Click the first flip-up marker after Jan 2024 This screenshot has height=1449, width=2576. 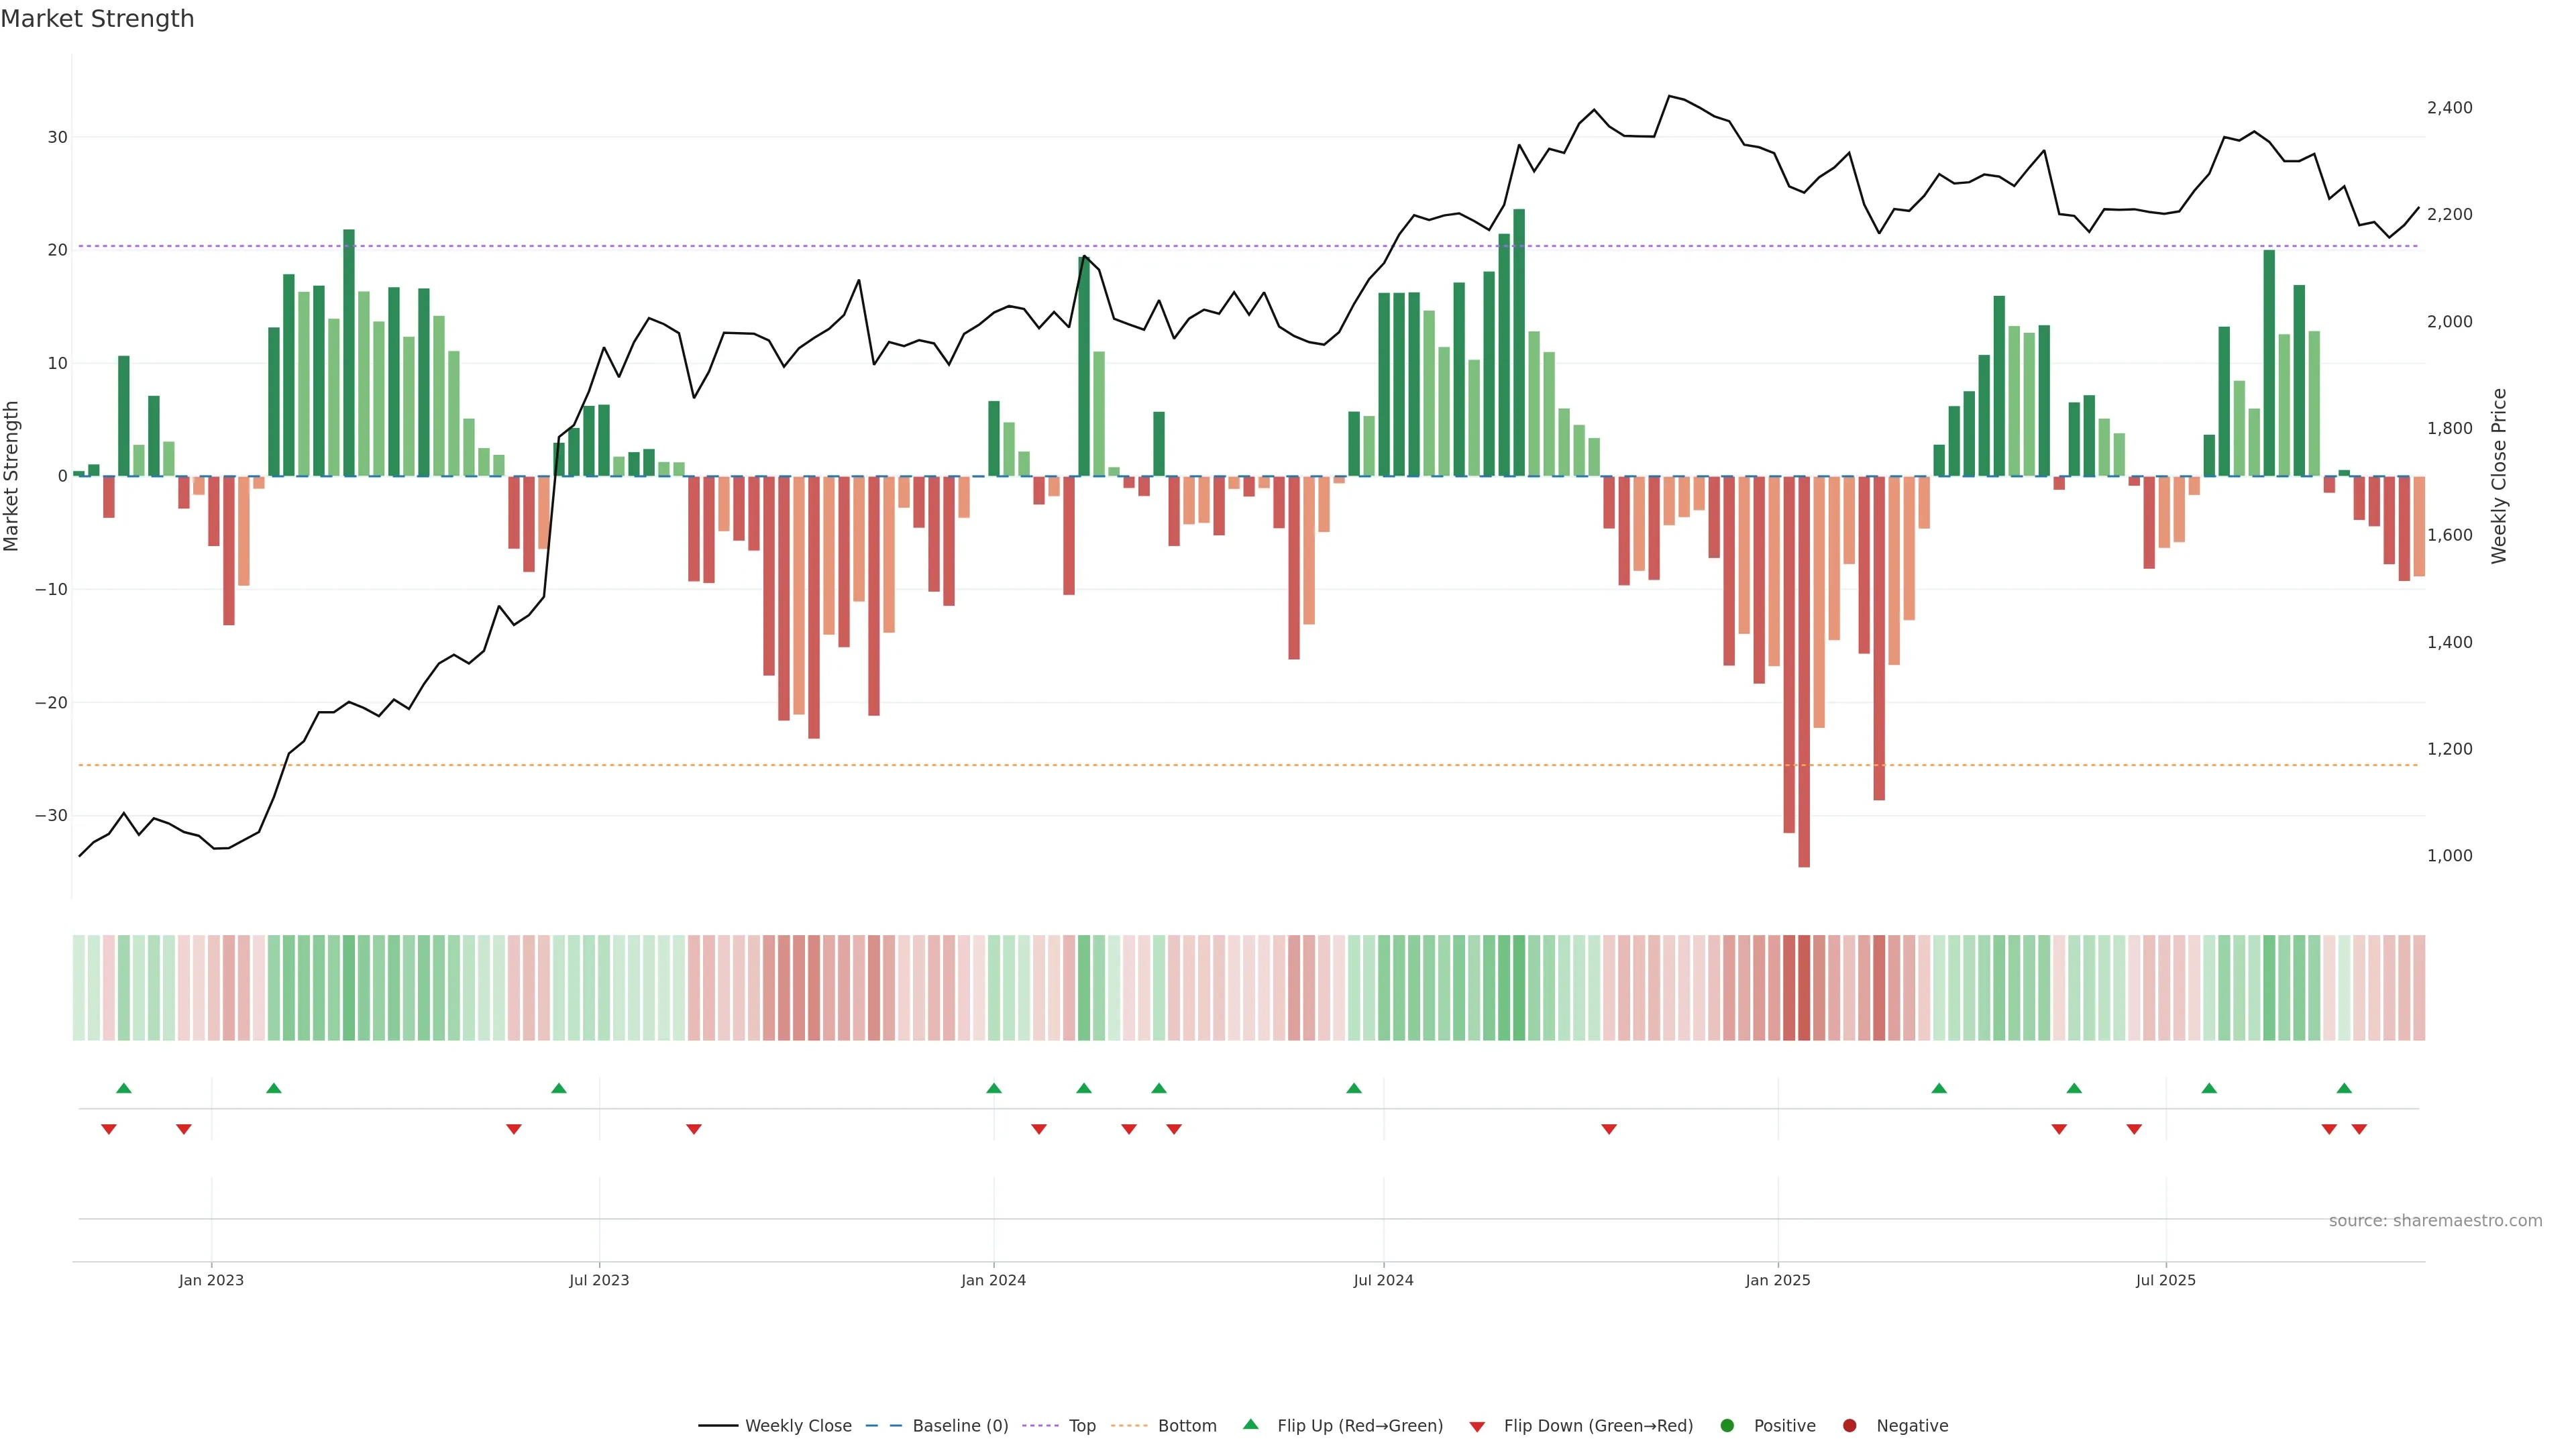click(1084, 1088)
